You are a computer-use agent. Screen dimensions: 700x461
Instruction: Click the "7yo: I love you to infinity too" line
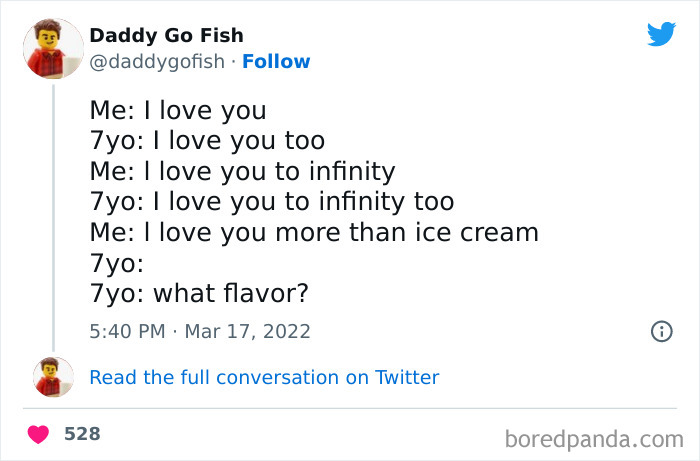tap(272, 202)
